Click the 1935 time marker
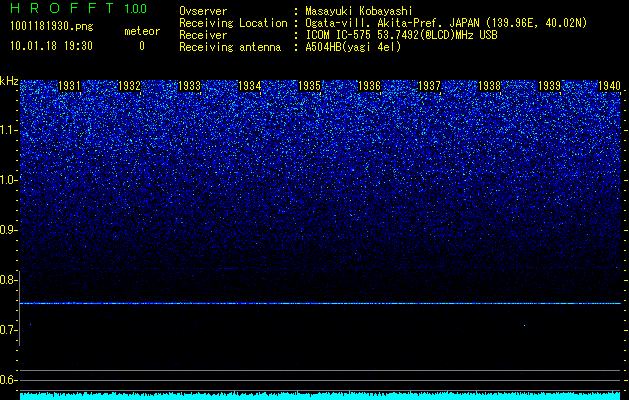This screenshot has width=629, height=400. click(310, 85)
